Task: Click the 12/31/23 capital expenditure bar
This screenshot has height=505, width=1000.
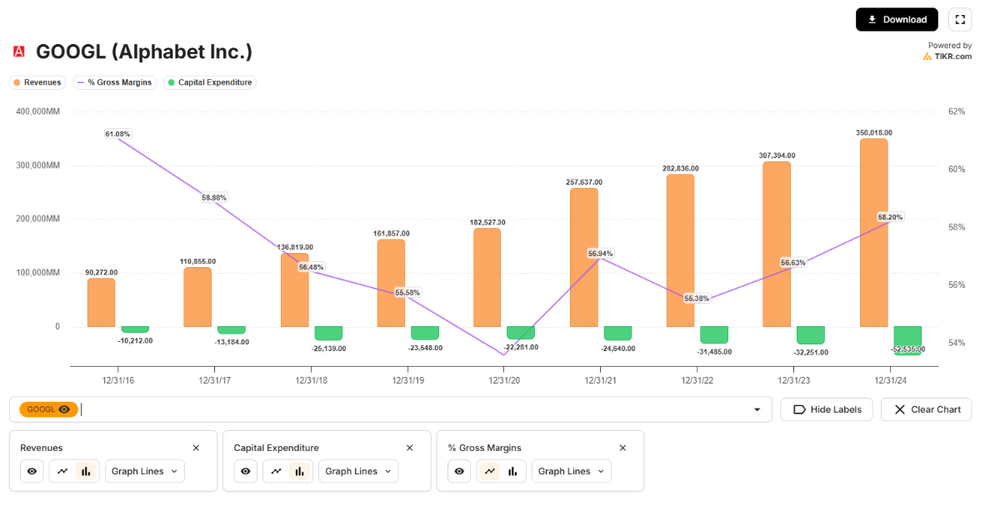Action: [x=811, y=335]
